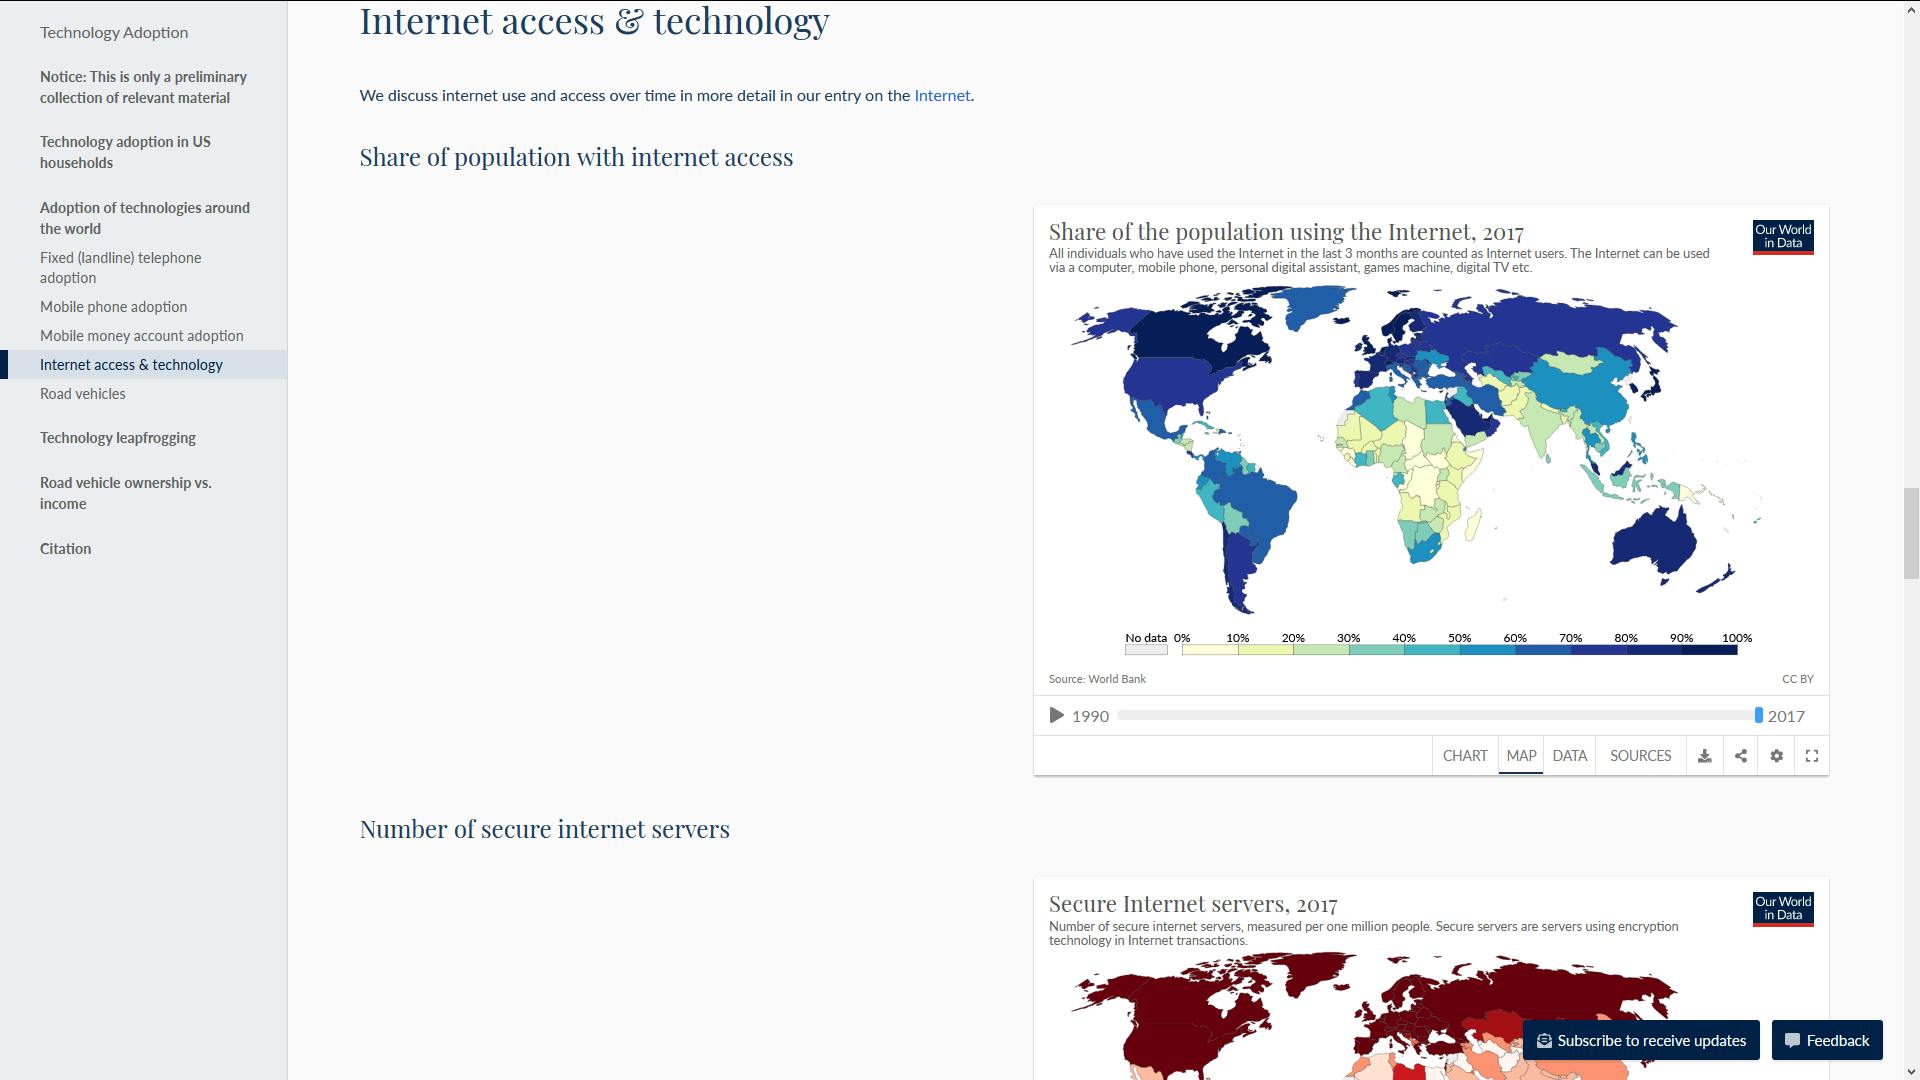Click the Feedback button
Viewport: 1920px width, 1080px height.
1827,1040
